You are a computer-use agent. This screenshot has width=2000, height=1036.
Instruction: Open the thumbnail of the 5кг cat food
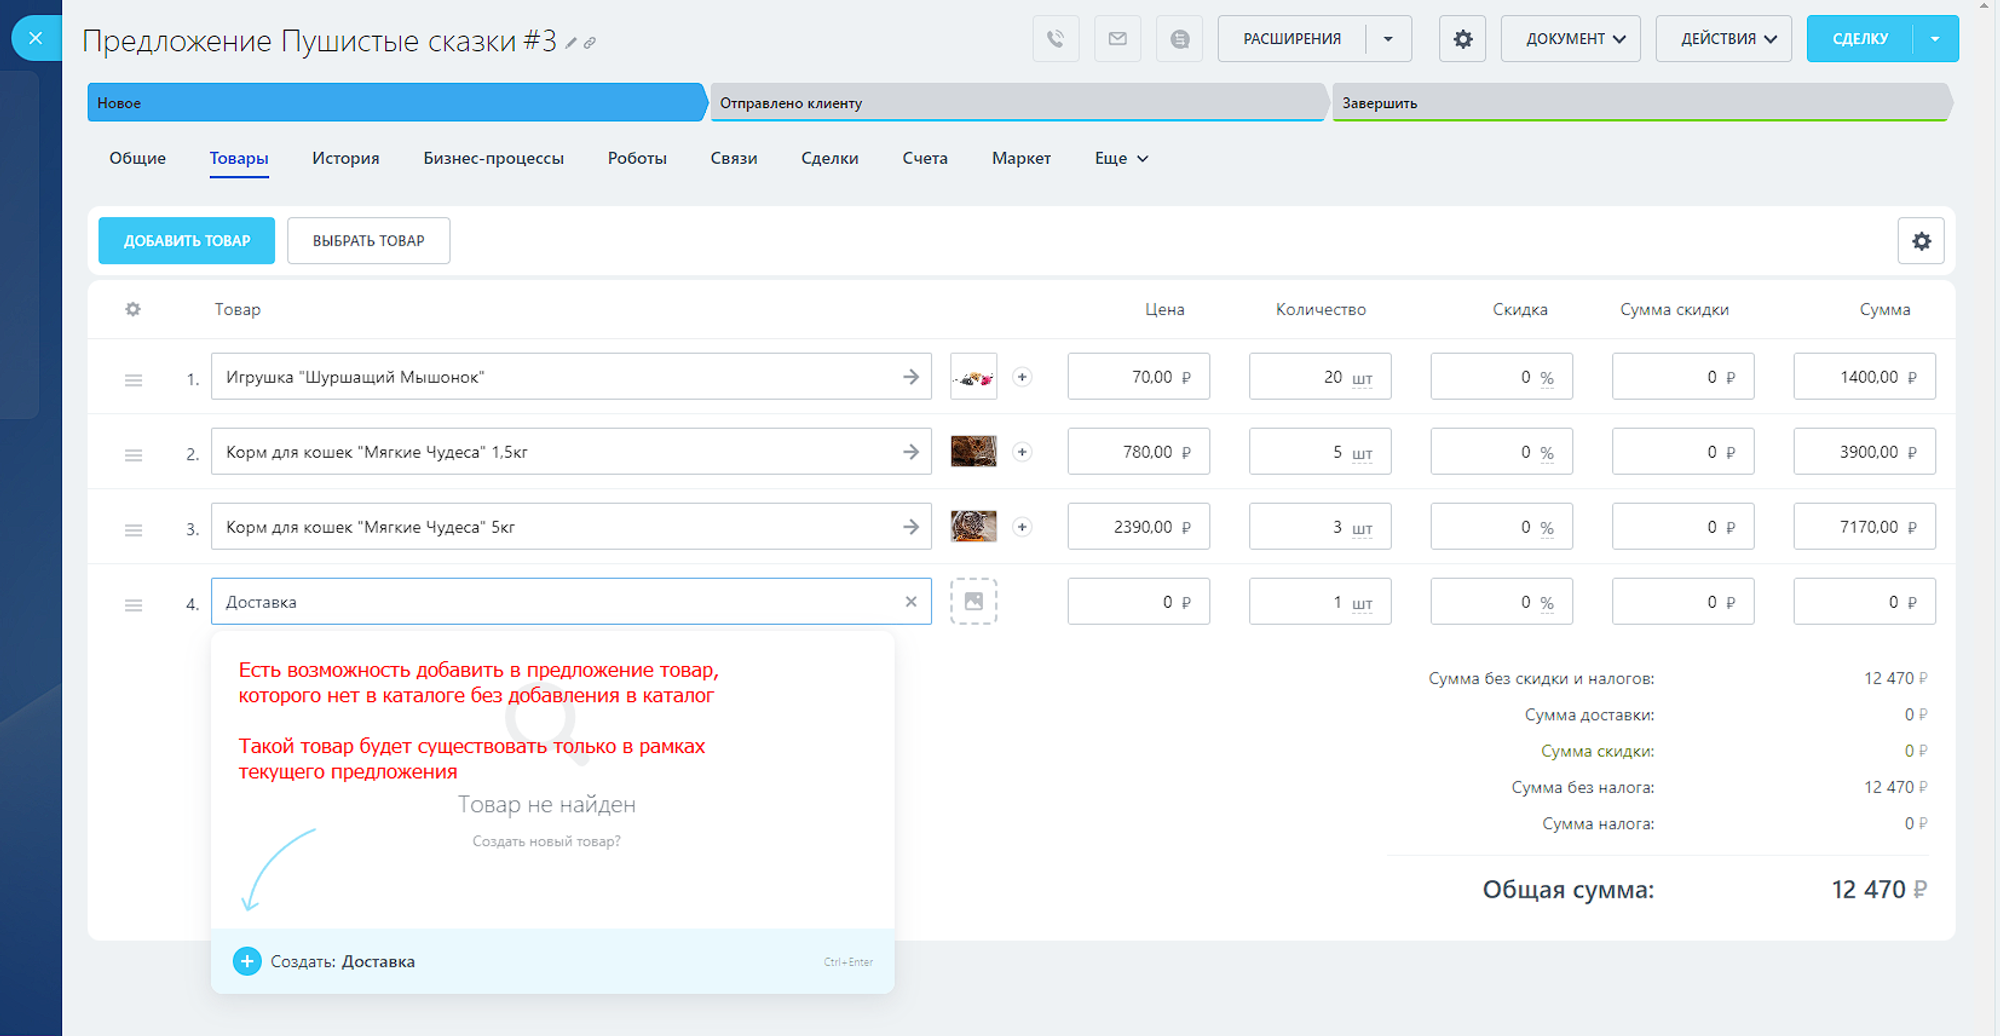point(973,526)
